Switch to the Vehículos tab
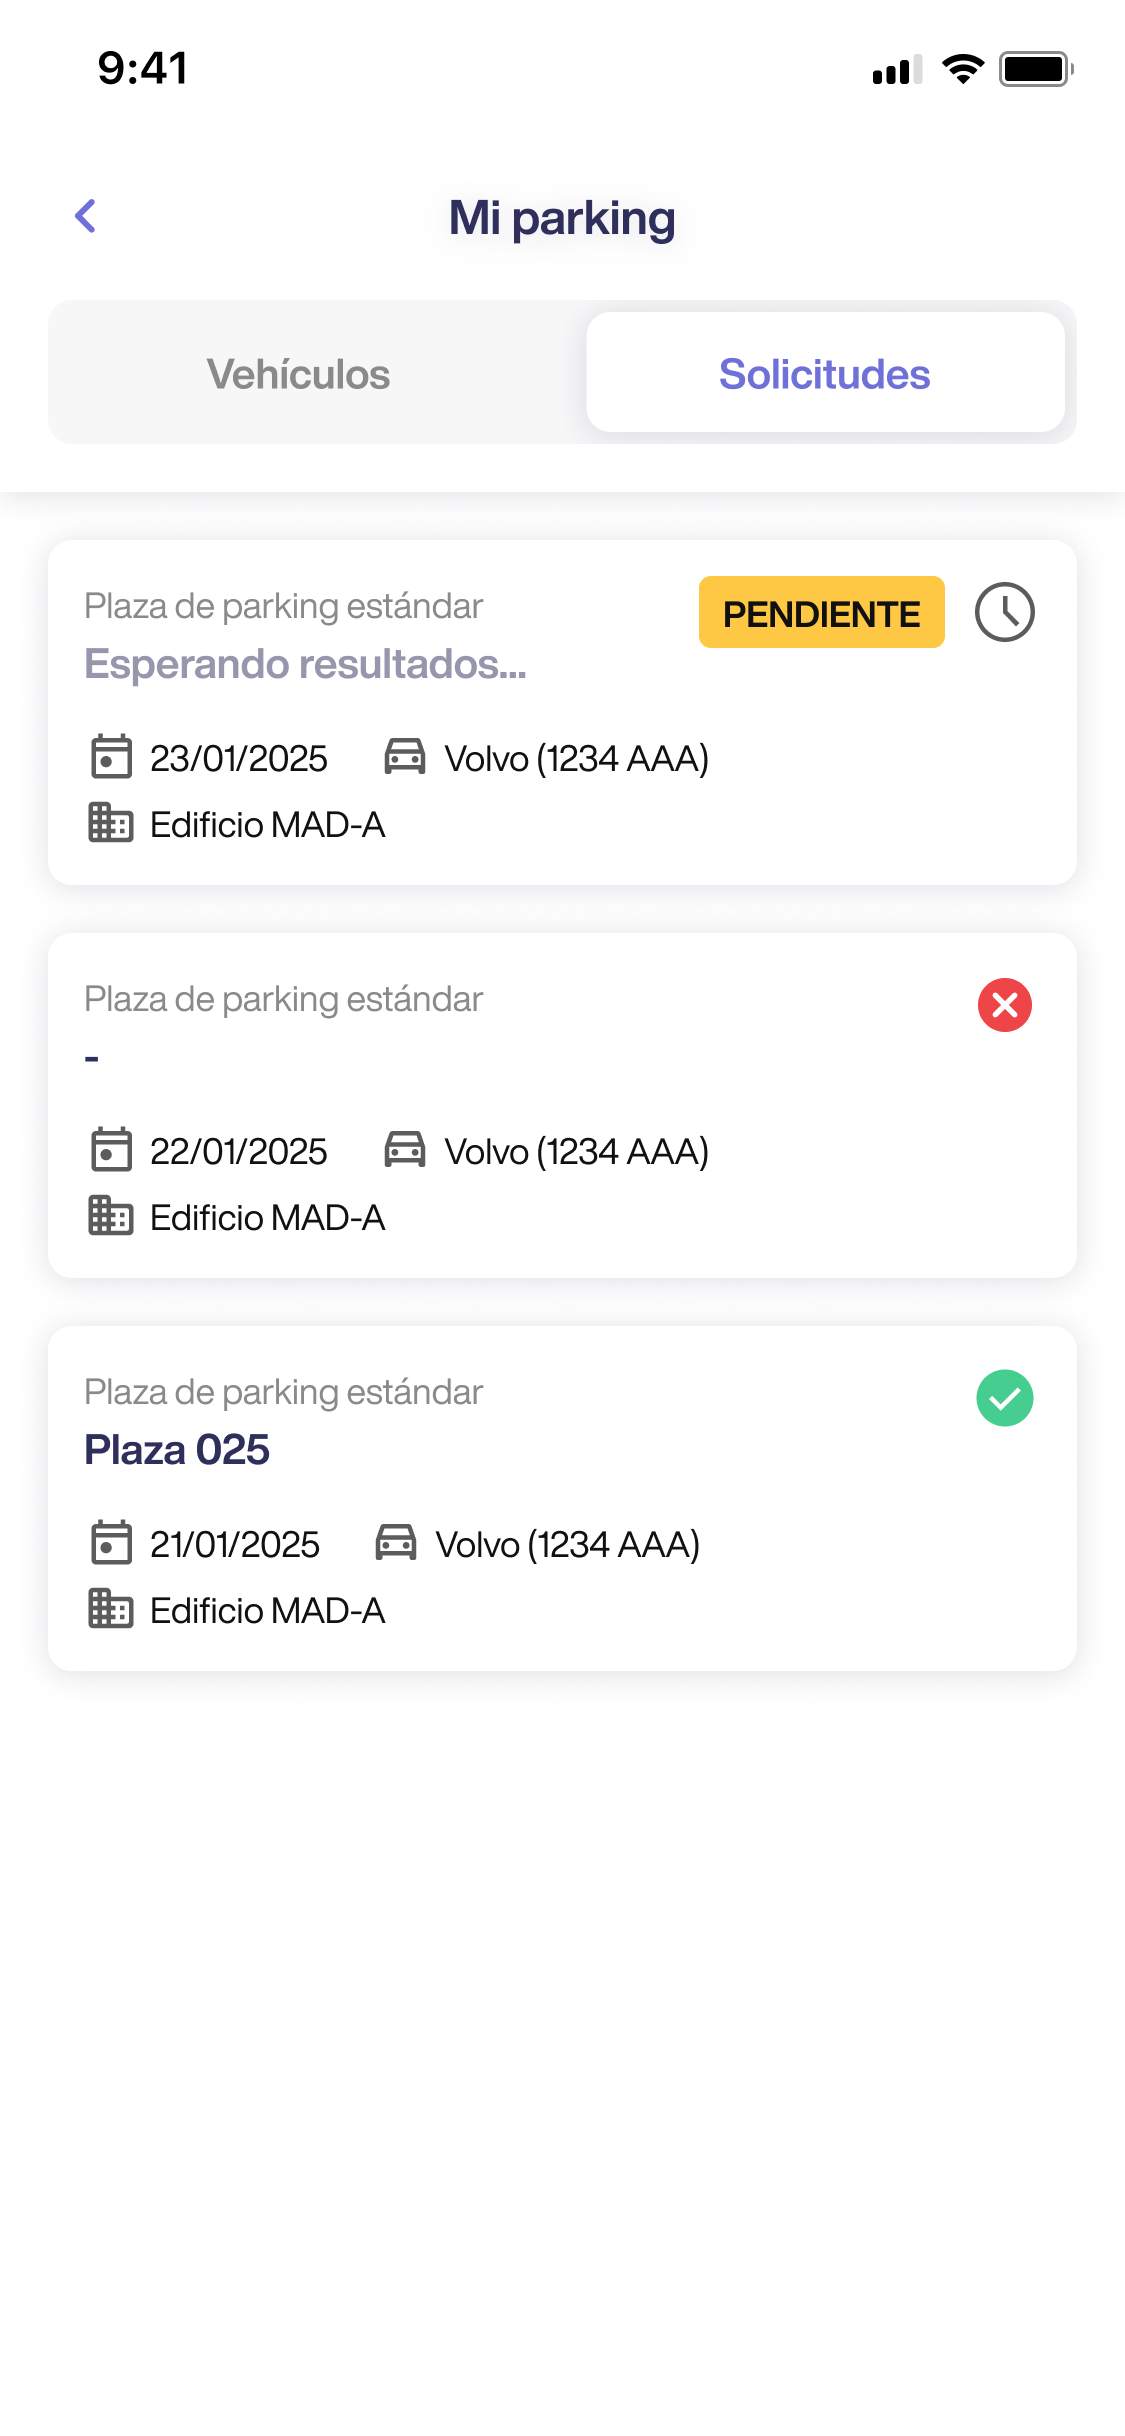 point(298,374)
